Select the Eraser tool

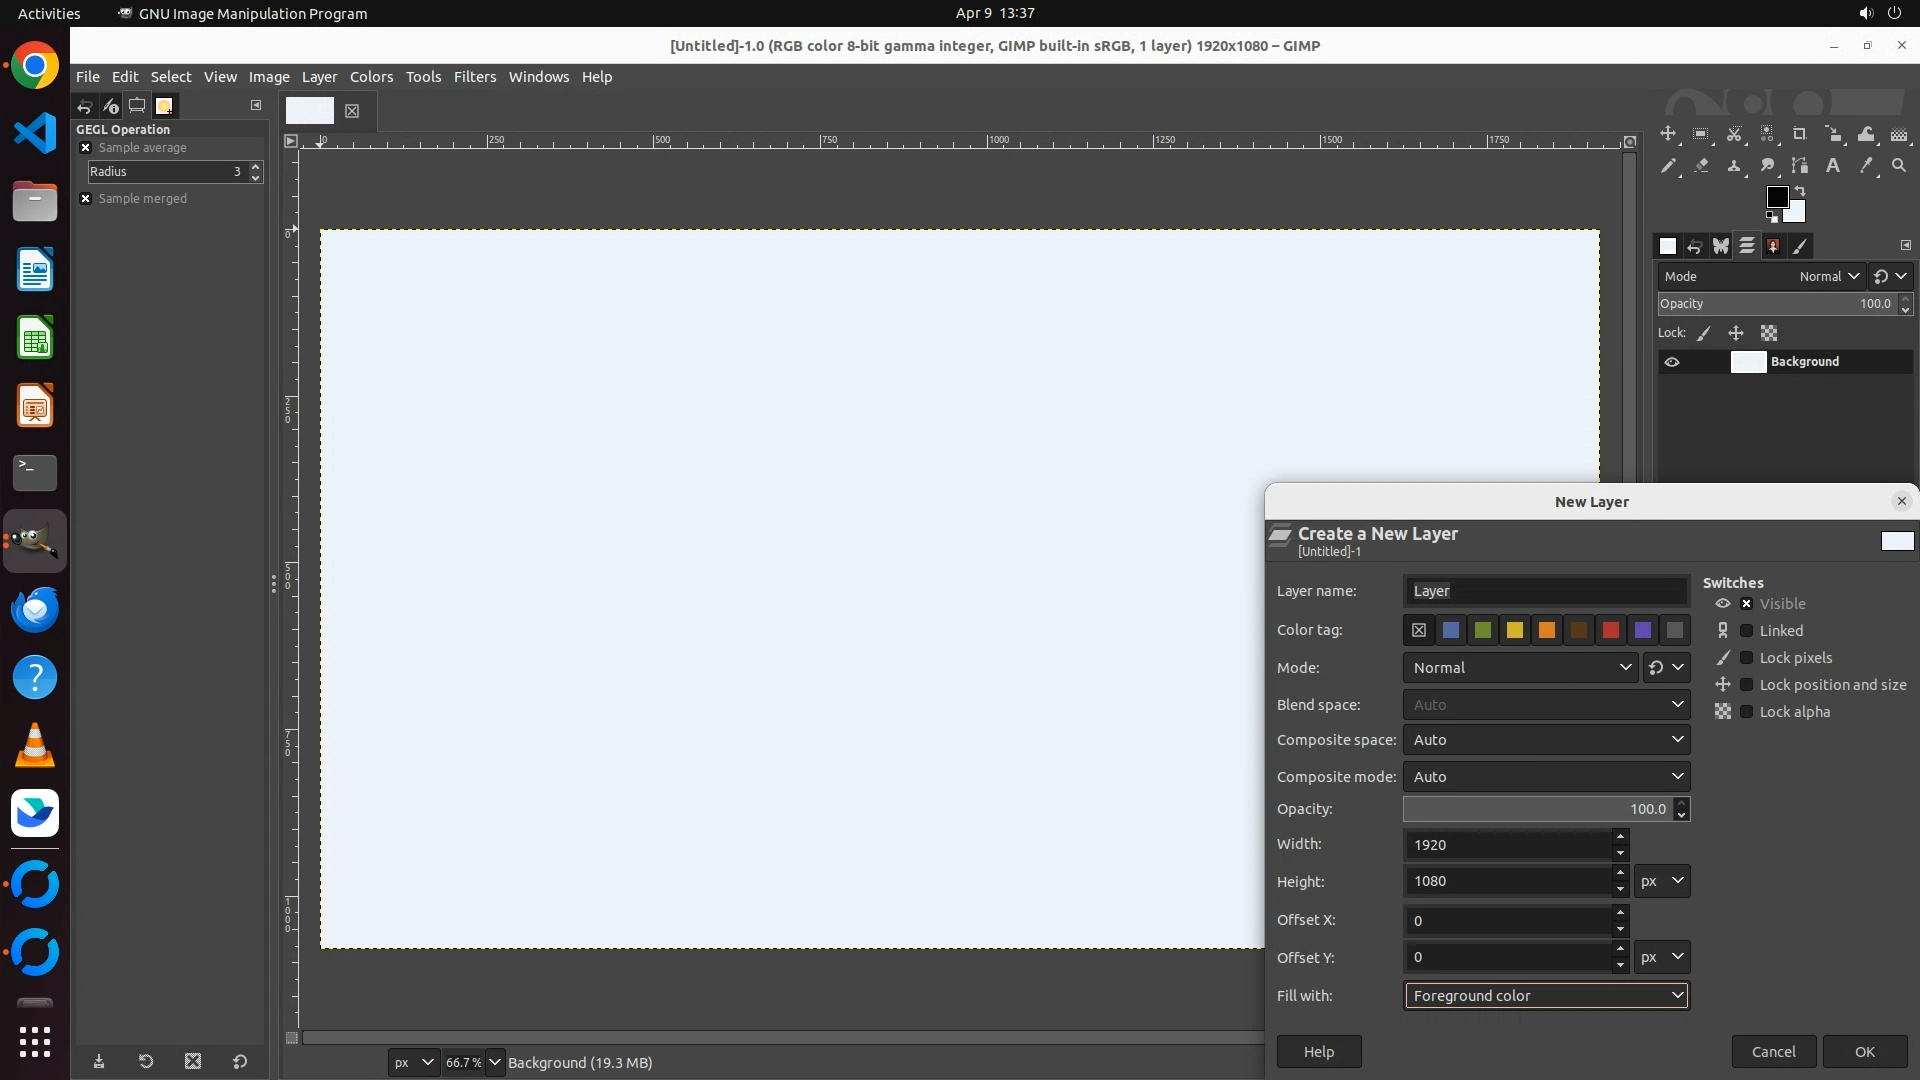1701,166
